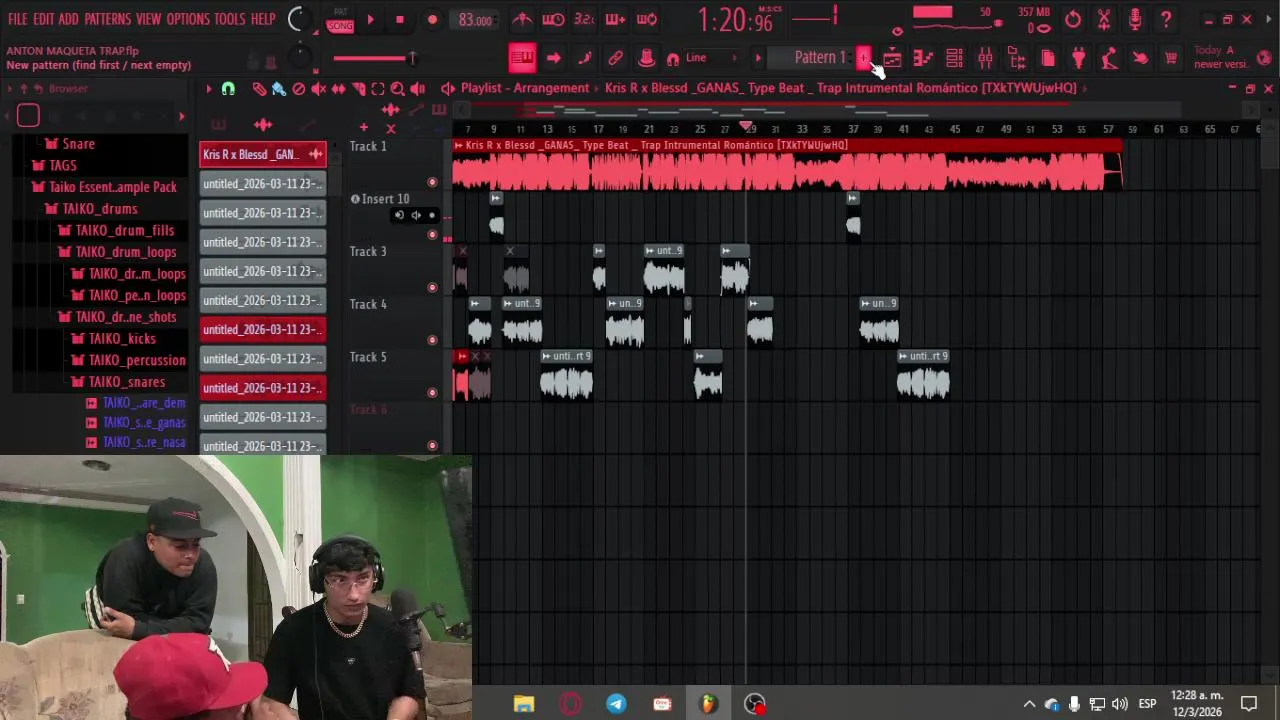
Task: Open File Explorer from the Windows taskbar
Action: (524, 704)
